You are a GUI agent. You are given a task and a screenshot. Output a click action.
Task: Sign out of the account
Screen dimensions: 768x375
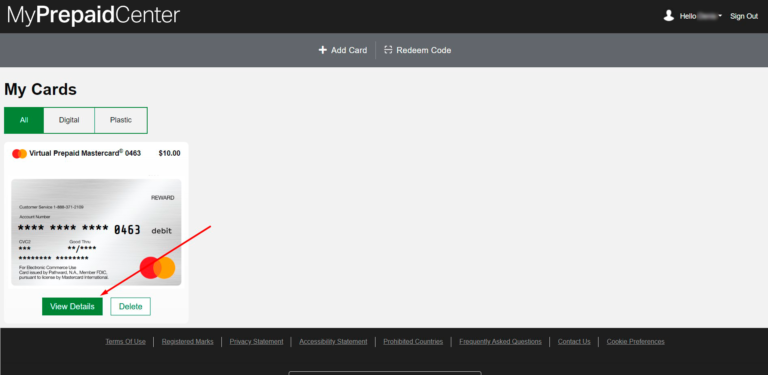(744, 16)
